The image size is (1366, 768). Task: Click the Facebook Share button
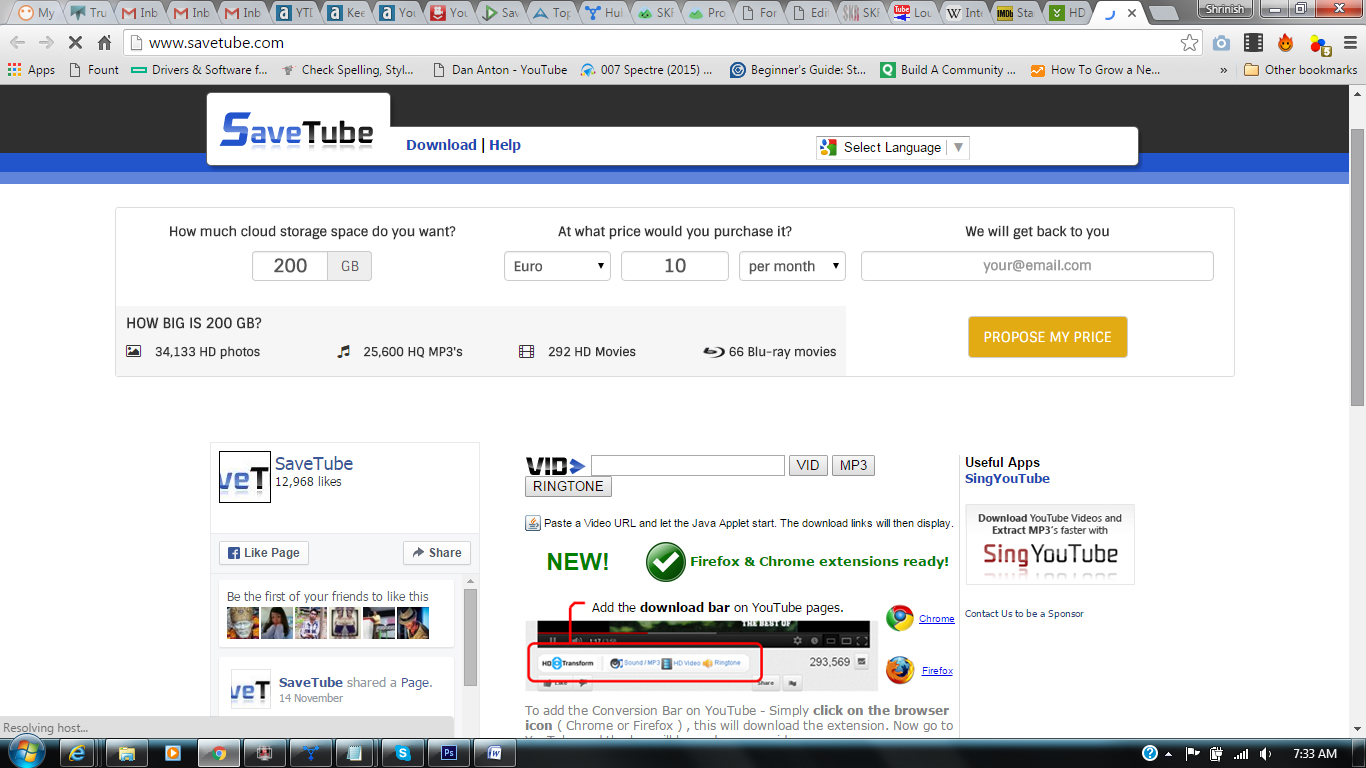click(x=436, y=552)
